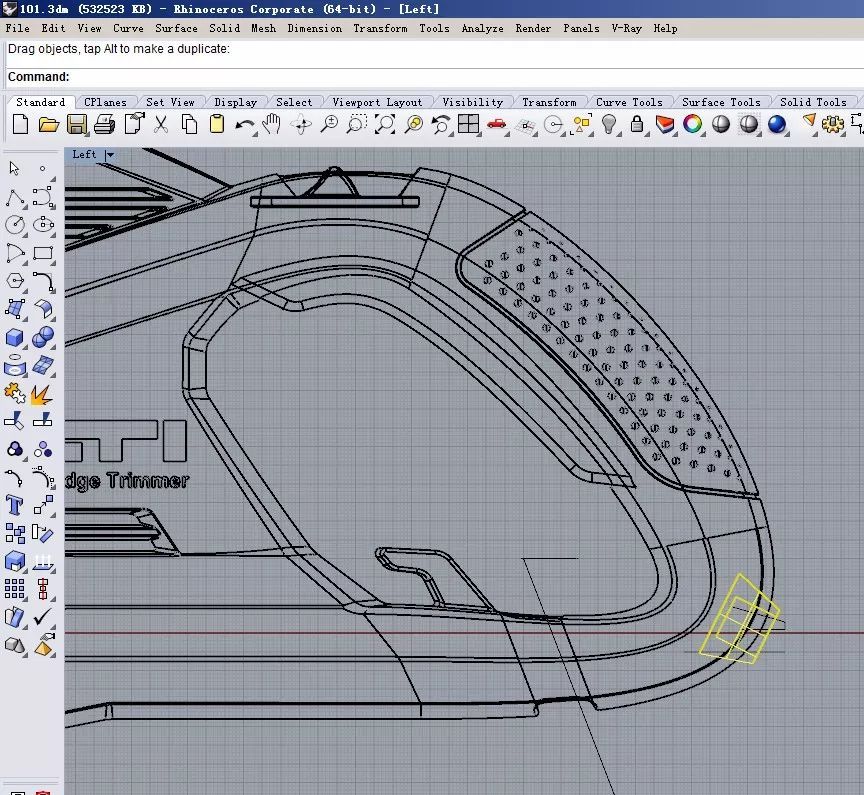This screenshot has height=795, width=864.
Task: Toggle the four-viewport layout icon
Action: tap(468, 125)
